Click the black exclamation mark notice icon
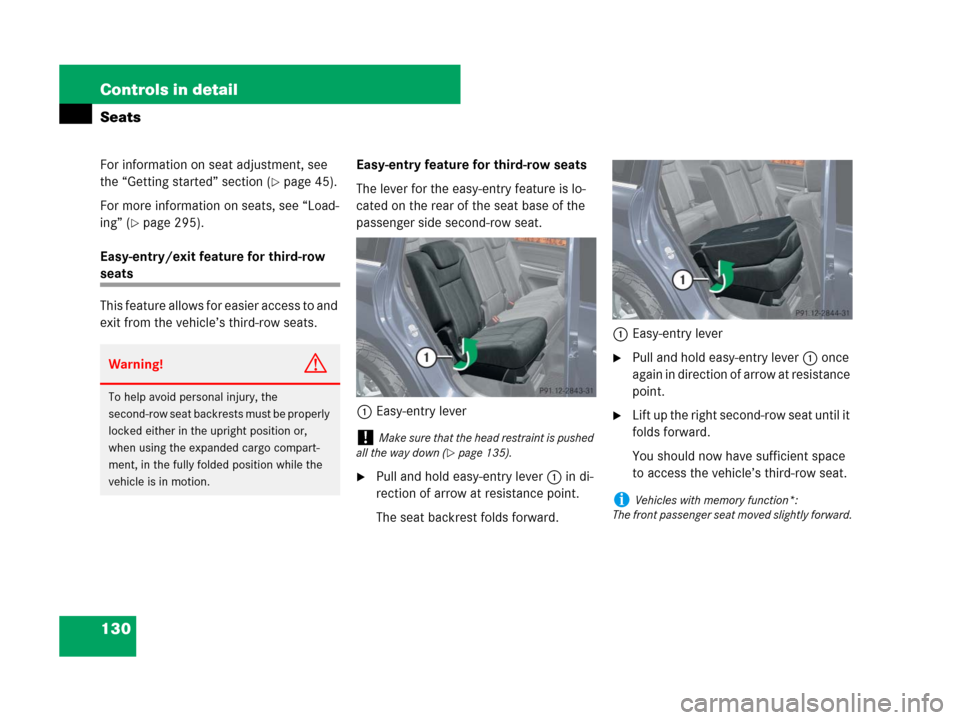The height and width of the screenshot is (720, 960). tap(365, 437)
